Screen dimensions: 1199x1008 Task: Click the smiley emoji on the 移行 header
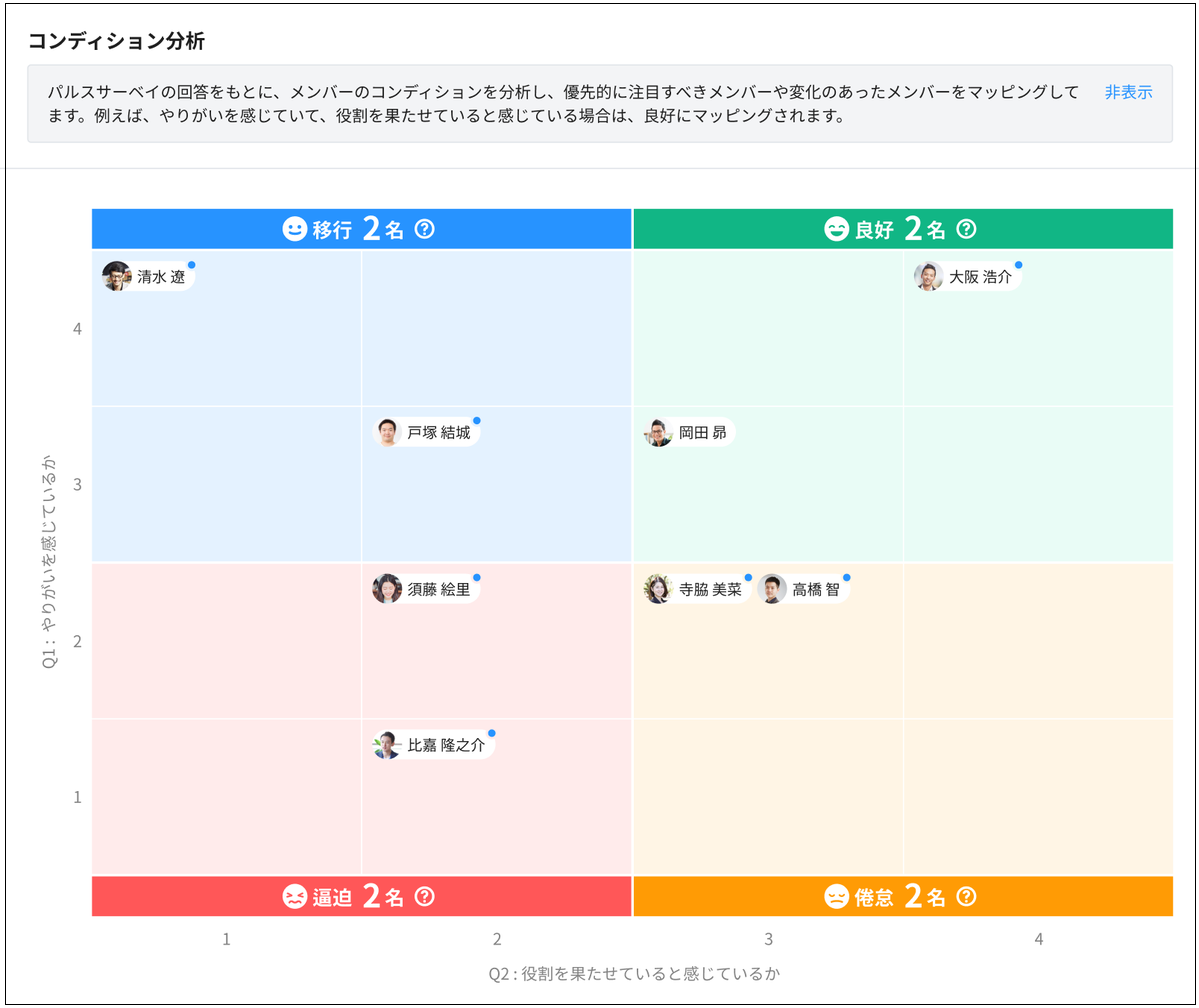click(x=293, y=228)
